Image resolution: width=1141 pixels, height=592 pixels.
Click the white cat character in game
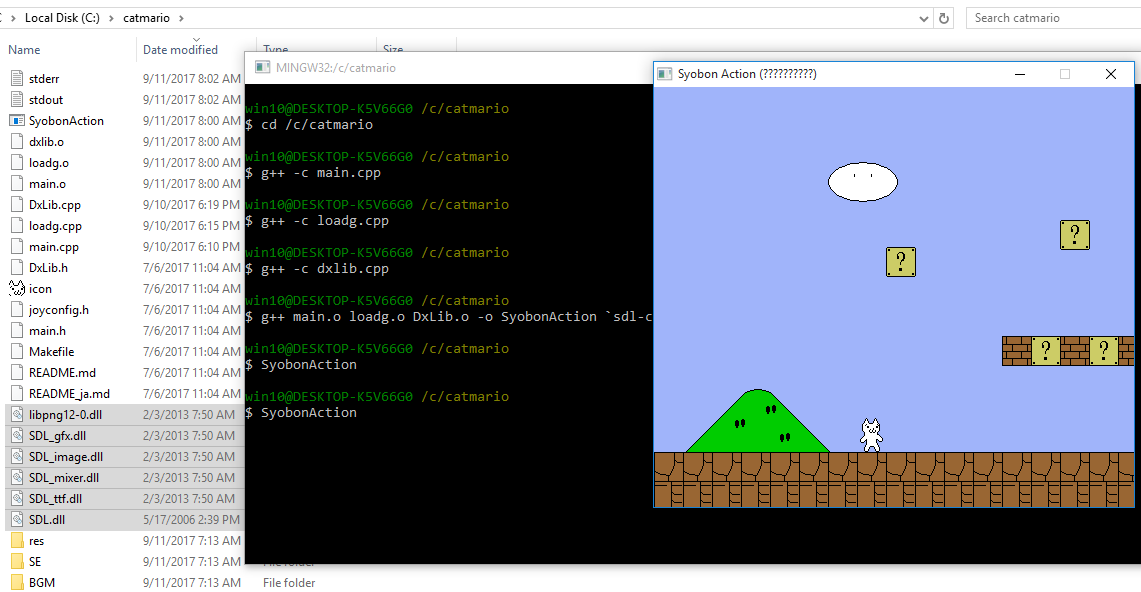(x=871, y=435)
